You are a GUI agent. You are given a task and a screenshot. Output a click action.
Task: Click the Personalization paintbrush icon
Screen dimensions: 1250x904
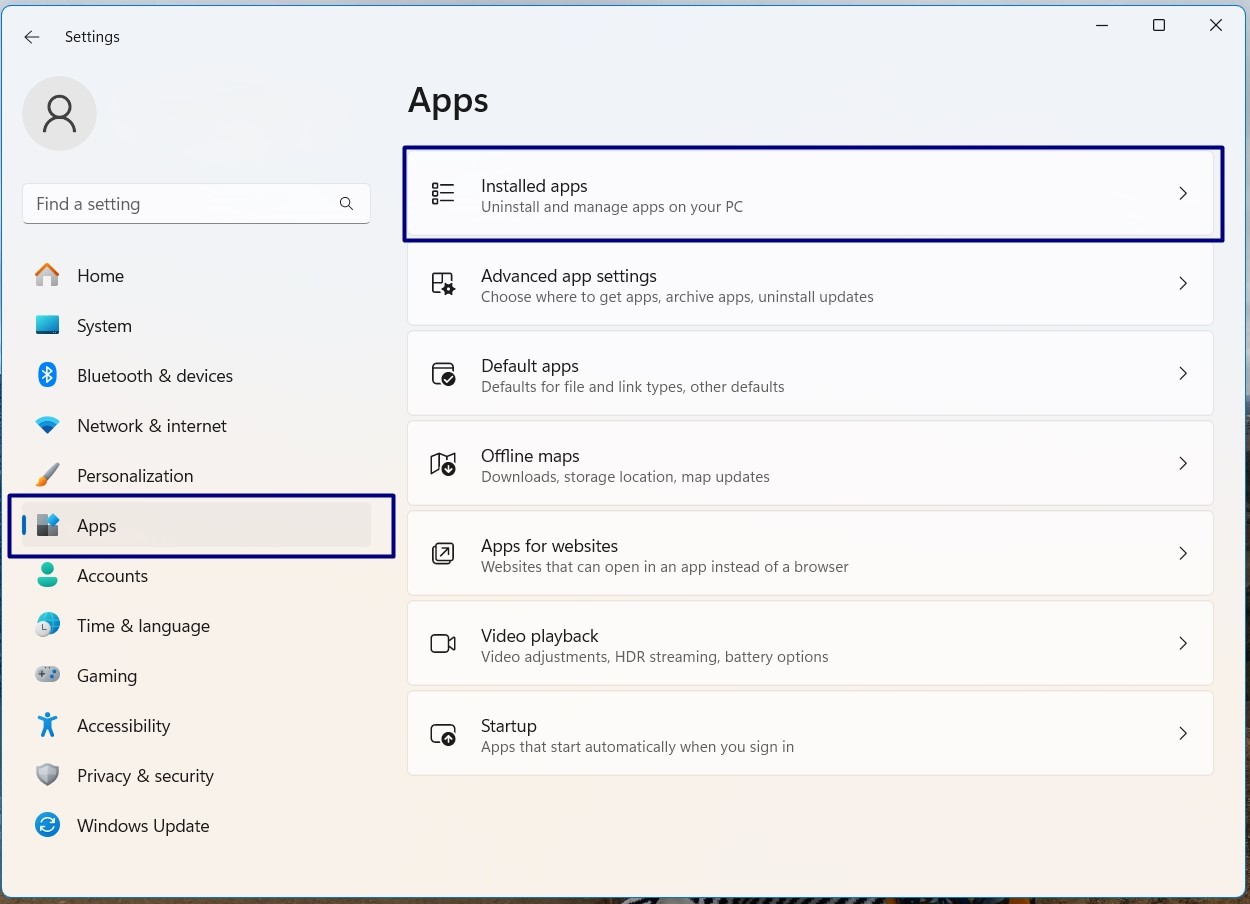point(47,475)
